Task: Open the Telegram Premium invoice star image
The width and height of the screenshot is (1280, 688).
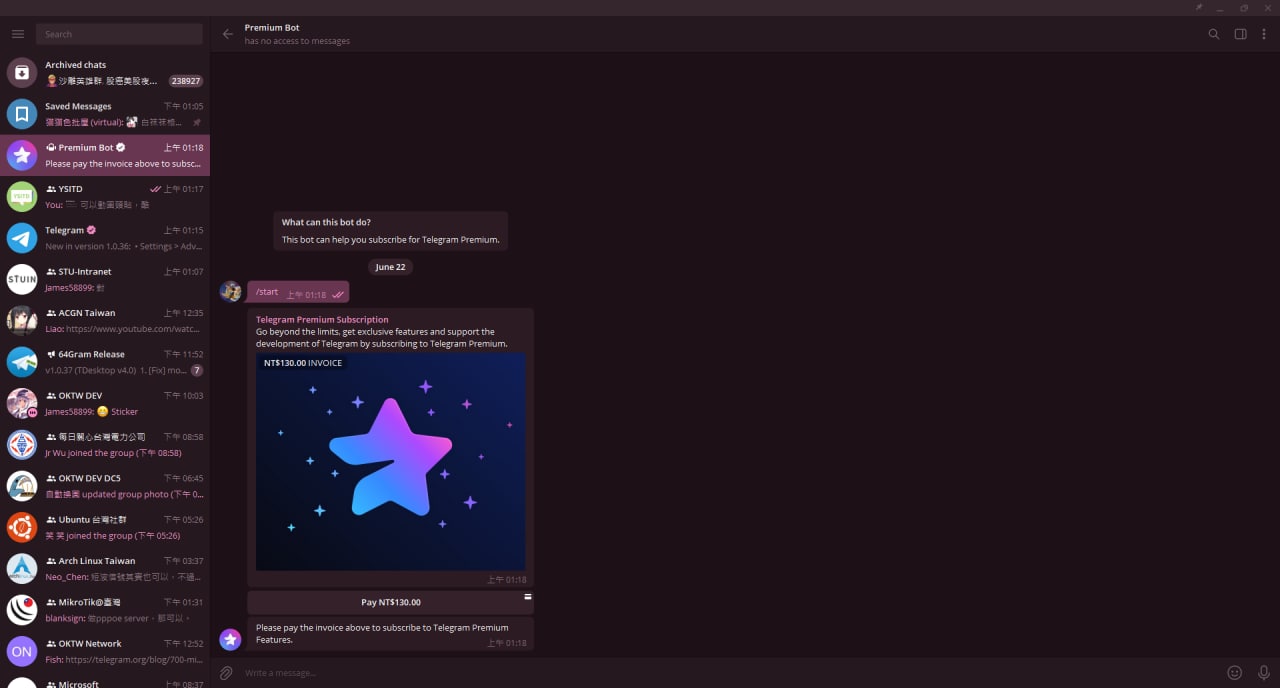Action: [390, 462]
